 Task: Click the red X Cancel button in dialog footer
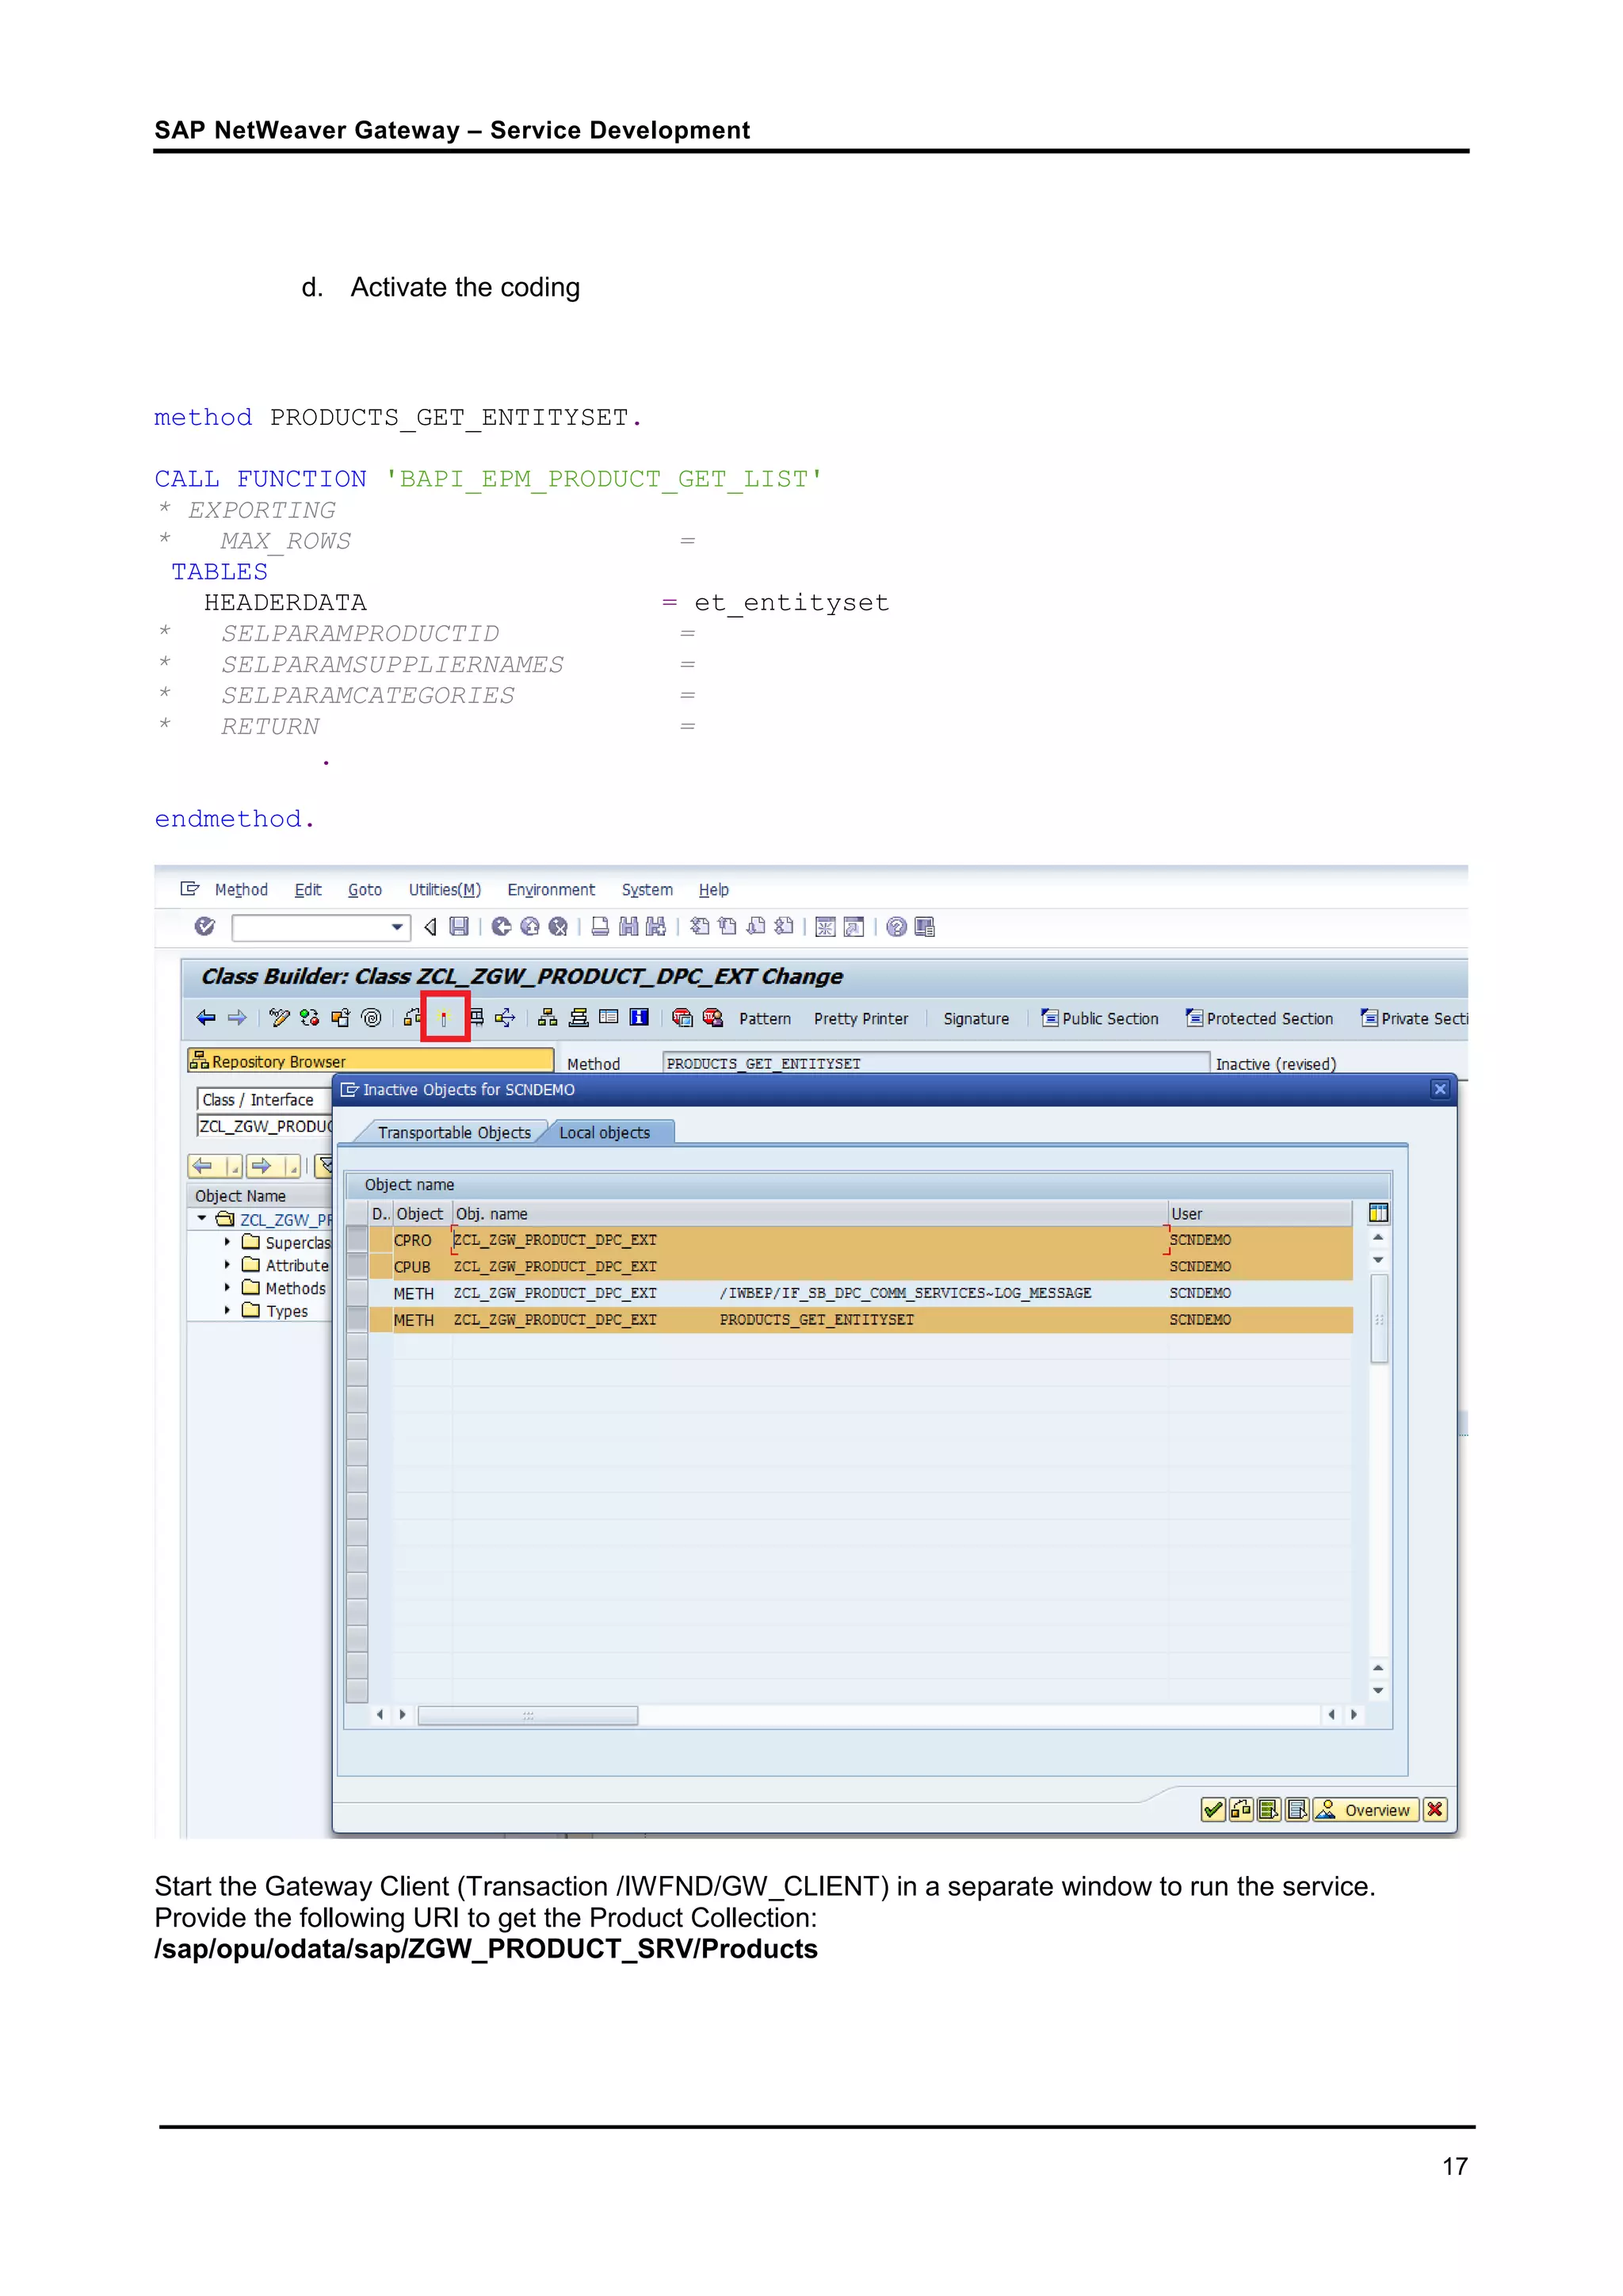click(x=1435, y=1810)
